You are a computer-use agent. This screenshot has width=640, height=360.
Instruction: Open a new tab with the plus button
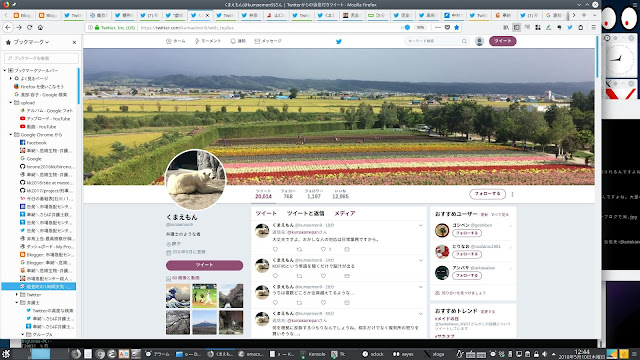pos(584,15)
